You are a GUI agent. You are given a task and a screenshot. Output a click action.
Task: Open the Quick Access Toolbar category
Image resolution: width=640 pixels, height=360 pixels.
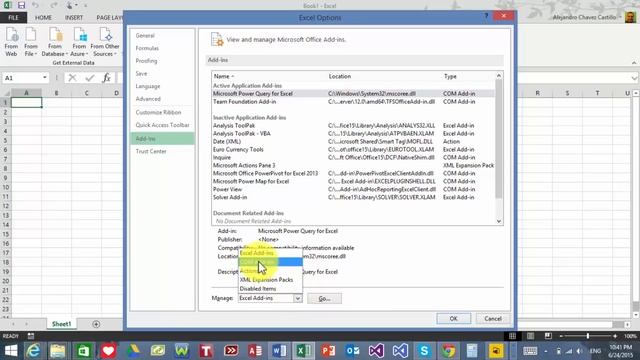coord(162,125)
